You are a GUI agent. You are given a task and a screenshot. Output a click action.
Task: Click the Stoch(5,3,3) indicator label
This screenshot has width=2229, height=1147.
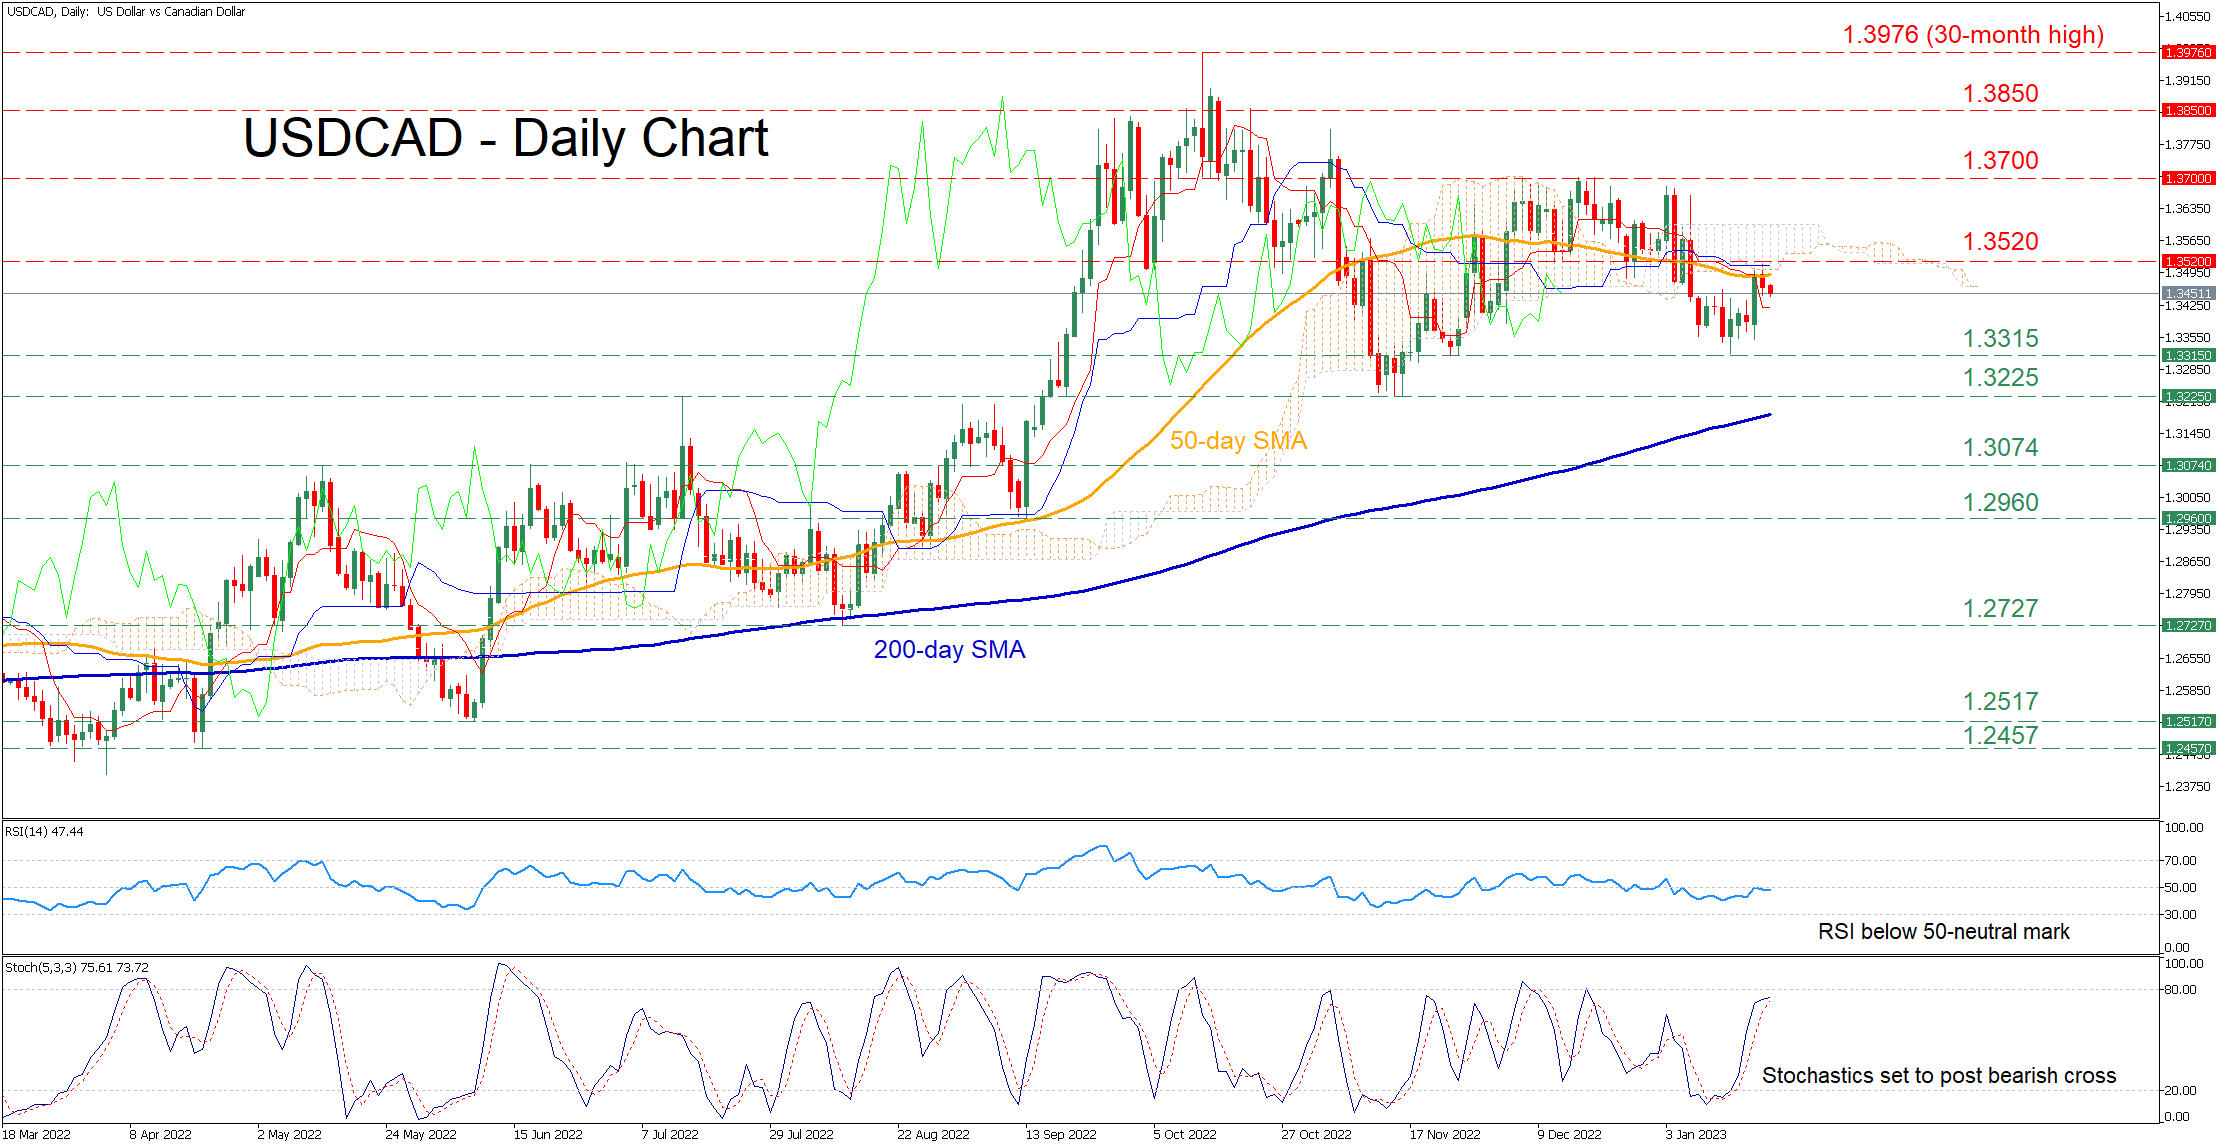click(77, 968)
